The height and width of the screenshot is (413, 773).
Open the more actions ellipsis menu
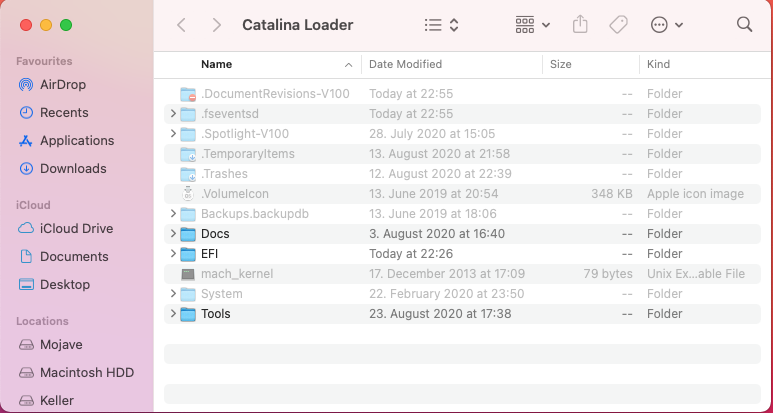pos(666,25)
